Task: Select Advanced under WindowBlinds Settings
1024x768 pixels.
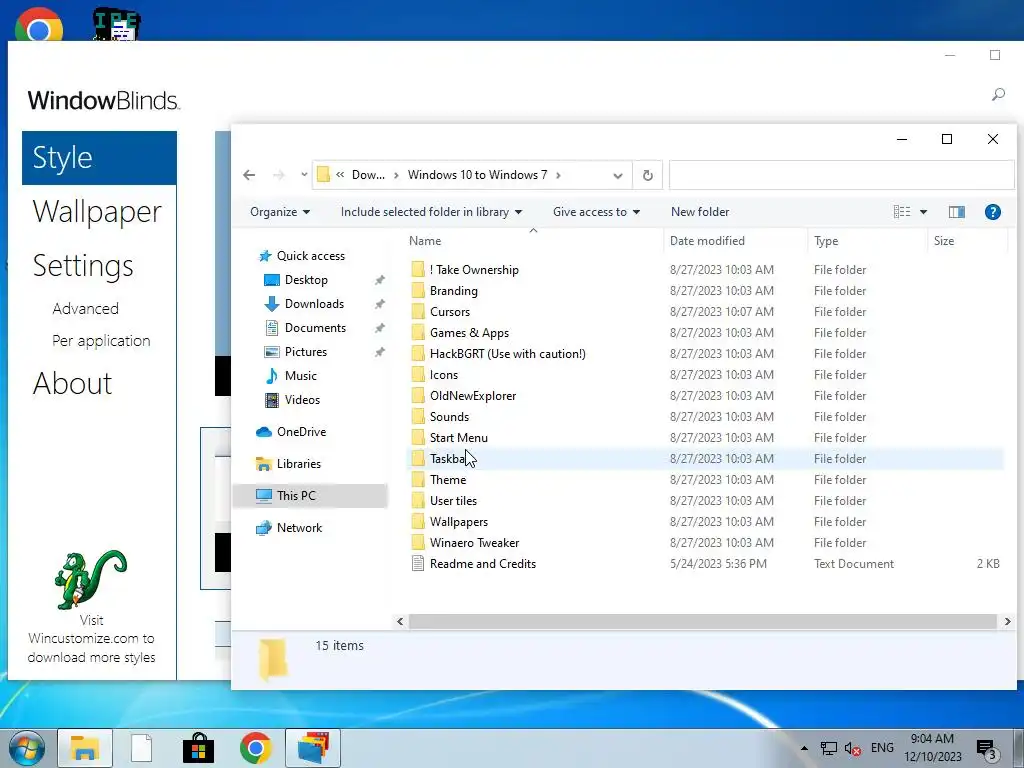Action: 86,308
